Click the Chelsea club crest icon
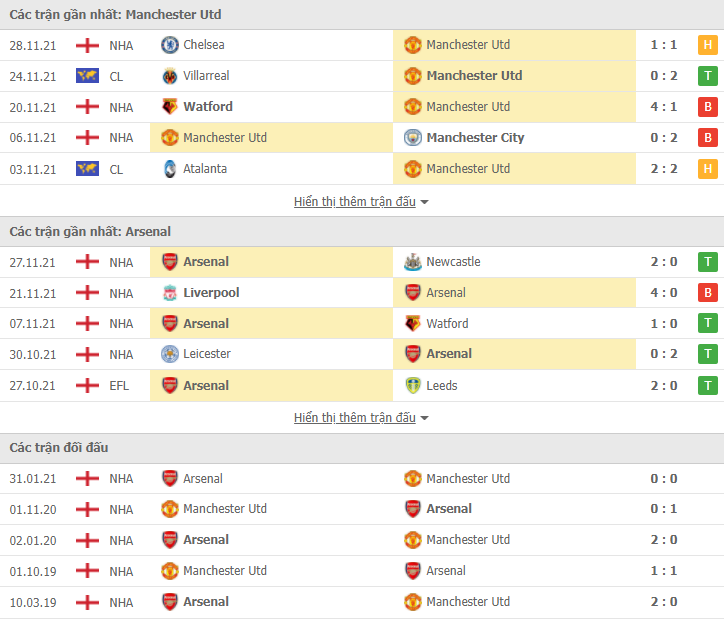724x619 pixels. [169, 45]
